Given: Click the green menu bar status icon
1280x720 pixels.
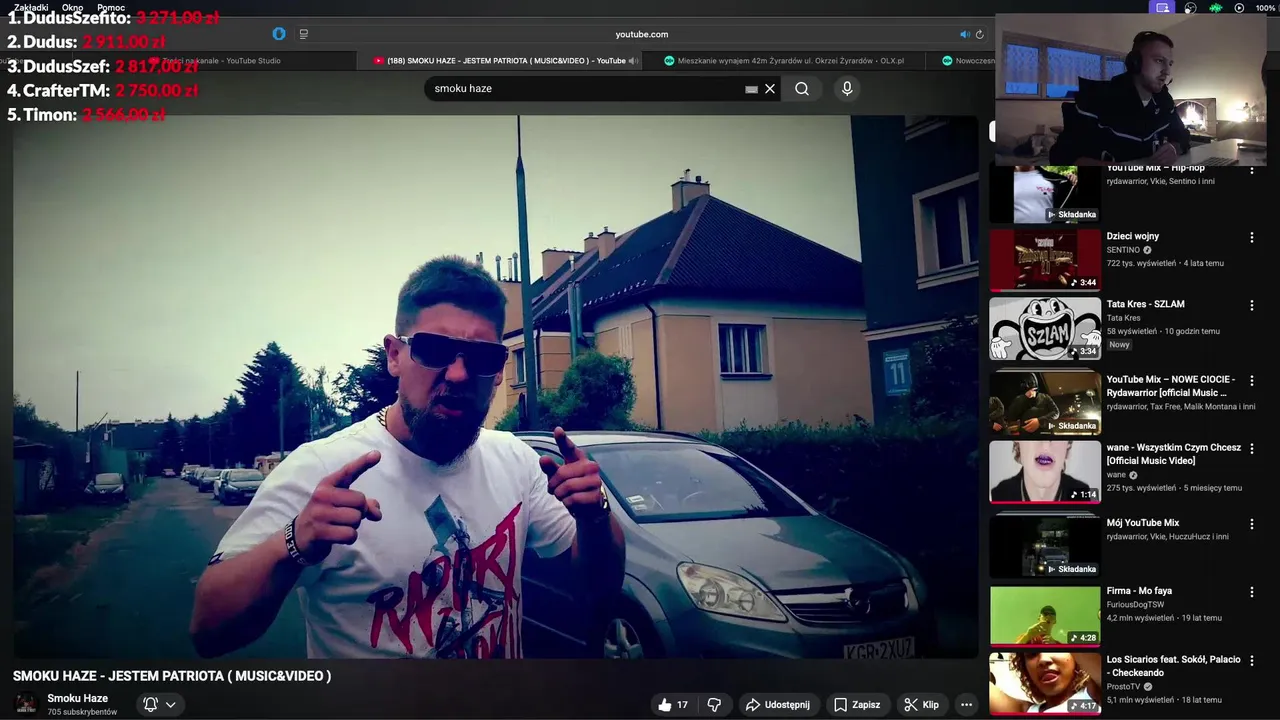Looking at the screenshot, I should pyautogui.click(x=1215, y=7).
